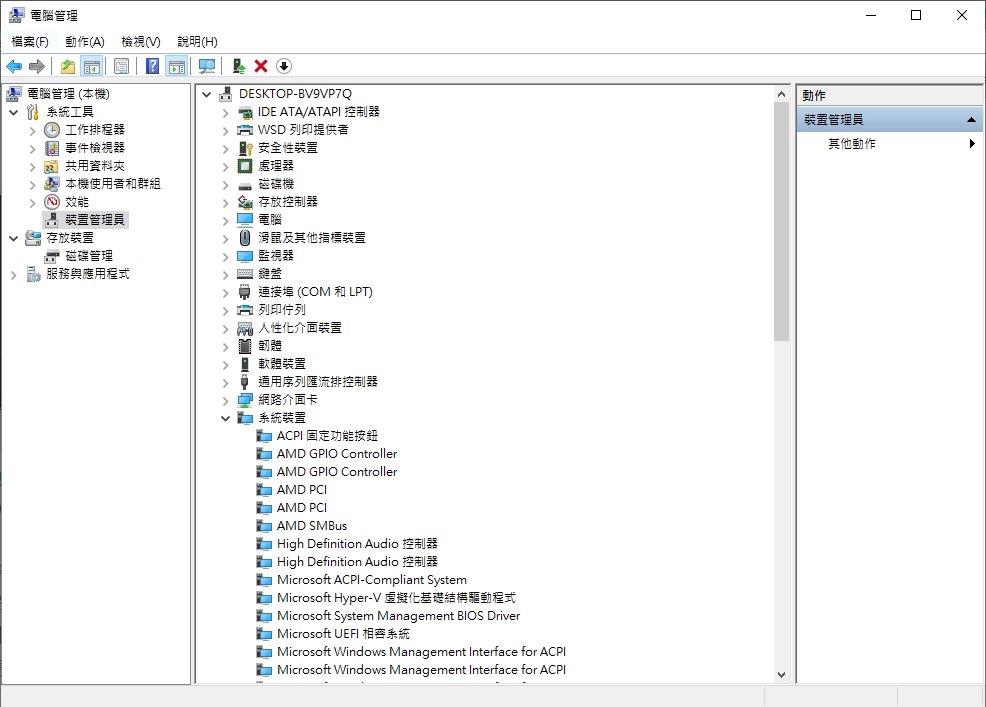986x707 pixels.
Task: Click the device list scroll down arrow
Action: [781, 675]
